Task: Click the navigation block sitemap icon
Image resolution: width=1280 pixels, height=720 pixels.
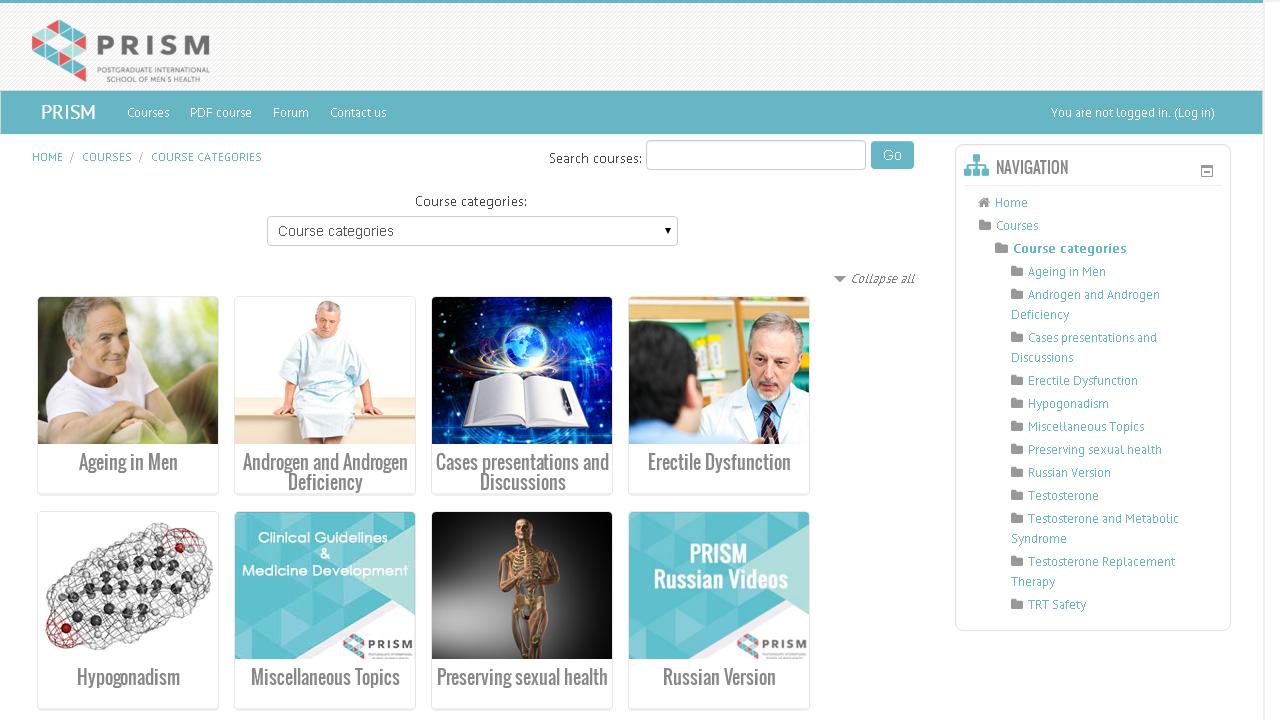Action: pos(976,167)
